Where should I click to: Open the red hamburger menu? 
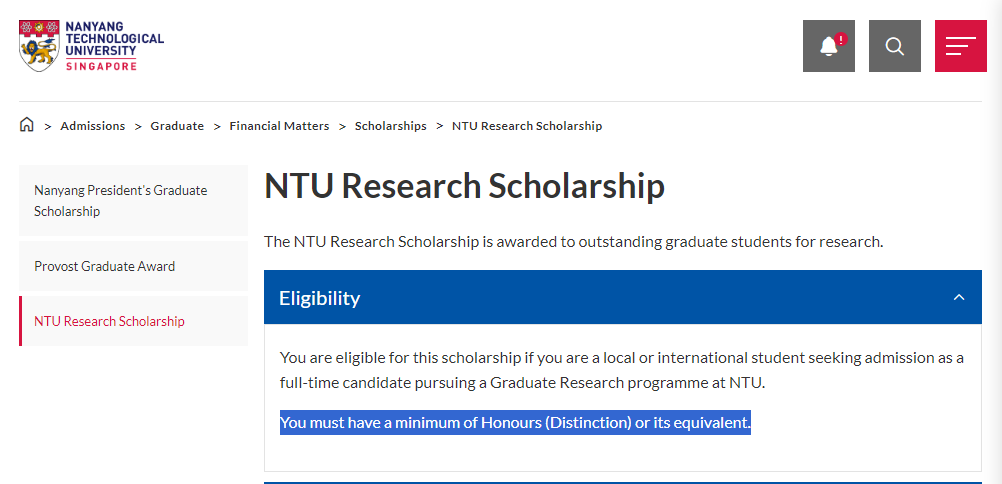click(960, 46)
